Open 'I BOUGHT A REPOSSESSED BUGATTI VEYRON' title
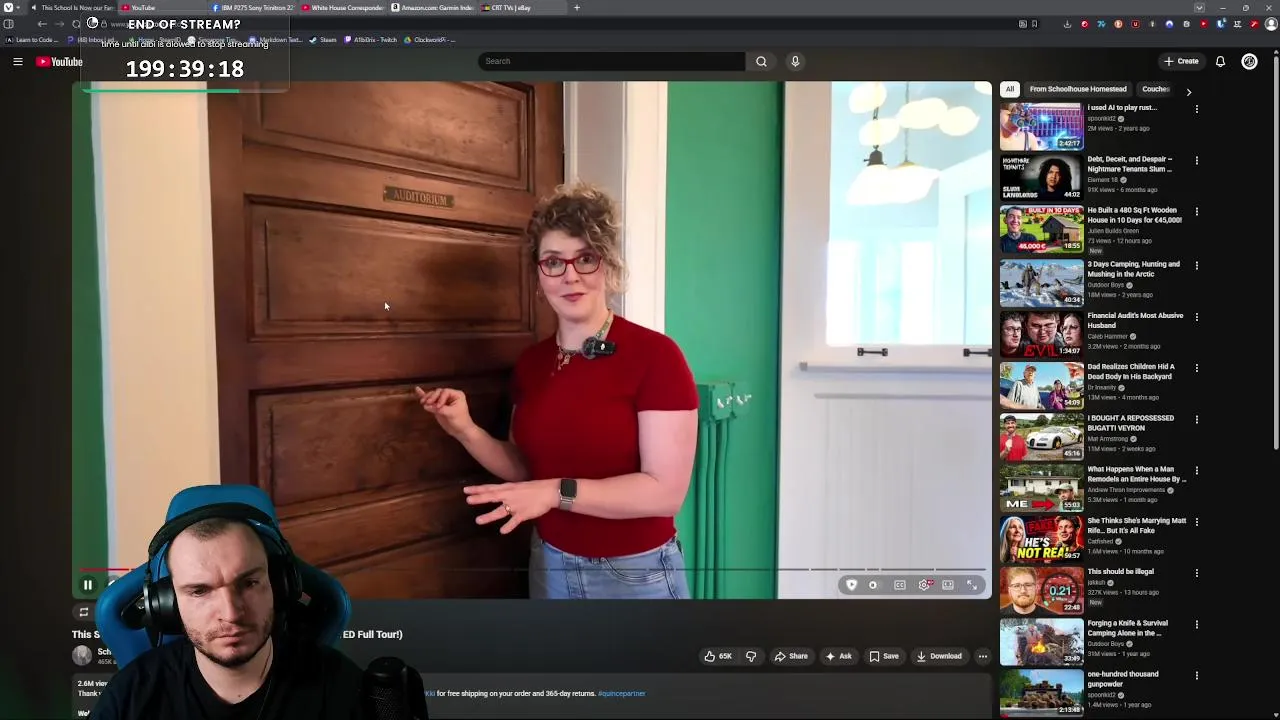 click(x=1130, y=423)
